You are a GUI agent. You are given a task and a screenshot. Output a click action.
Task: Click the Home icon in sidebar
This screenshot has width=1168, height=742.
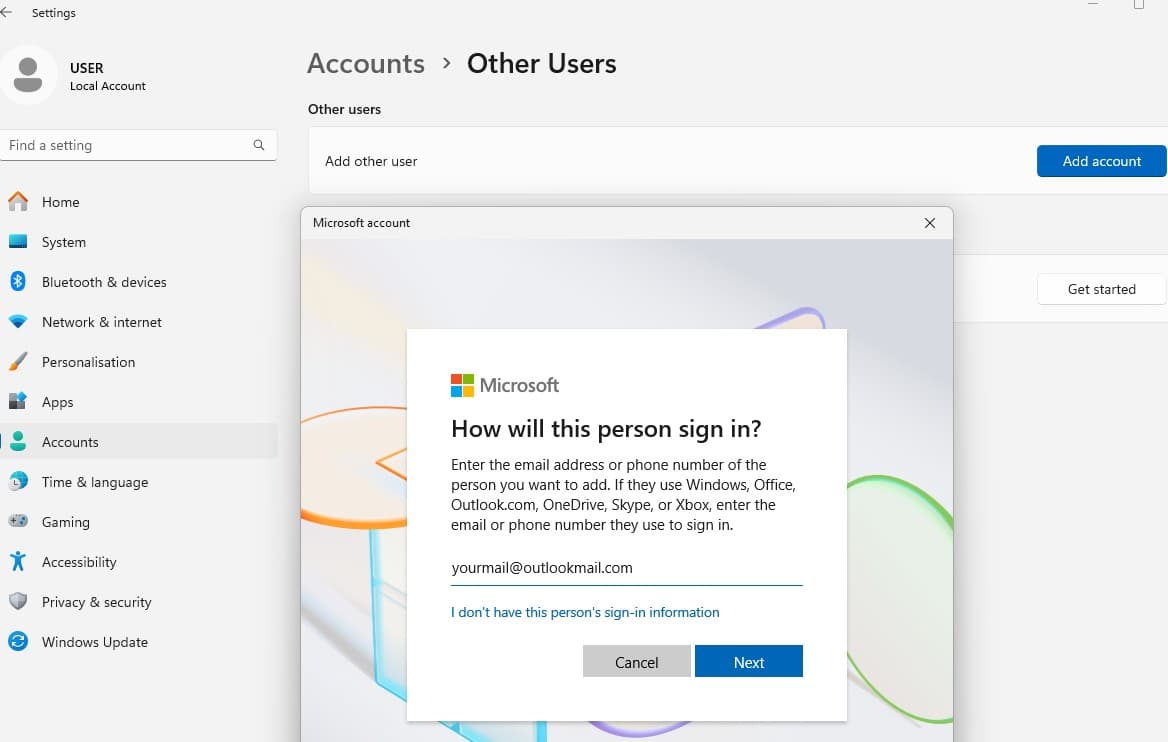click(18, 202)
